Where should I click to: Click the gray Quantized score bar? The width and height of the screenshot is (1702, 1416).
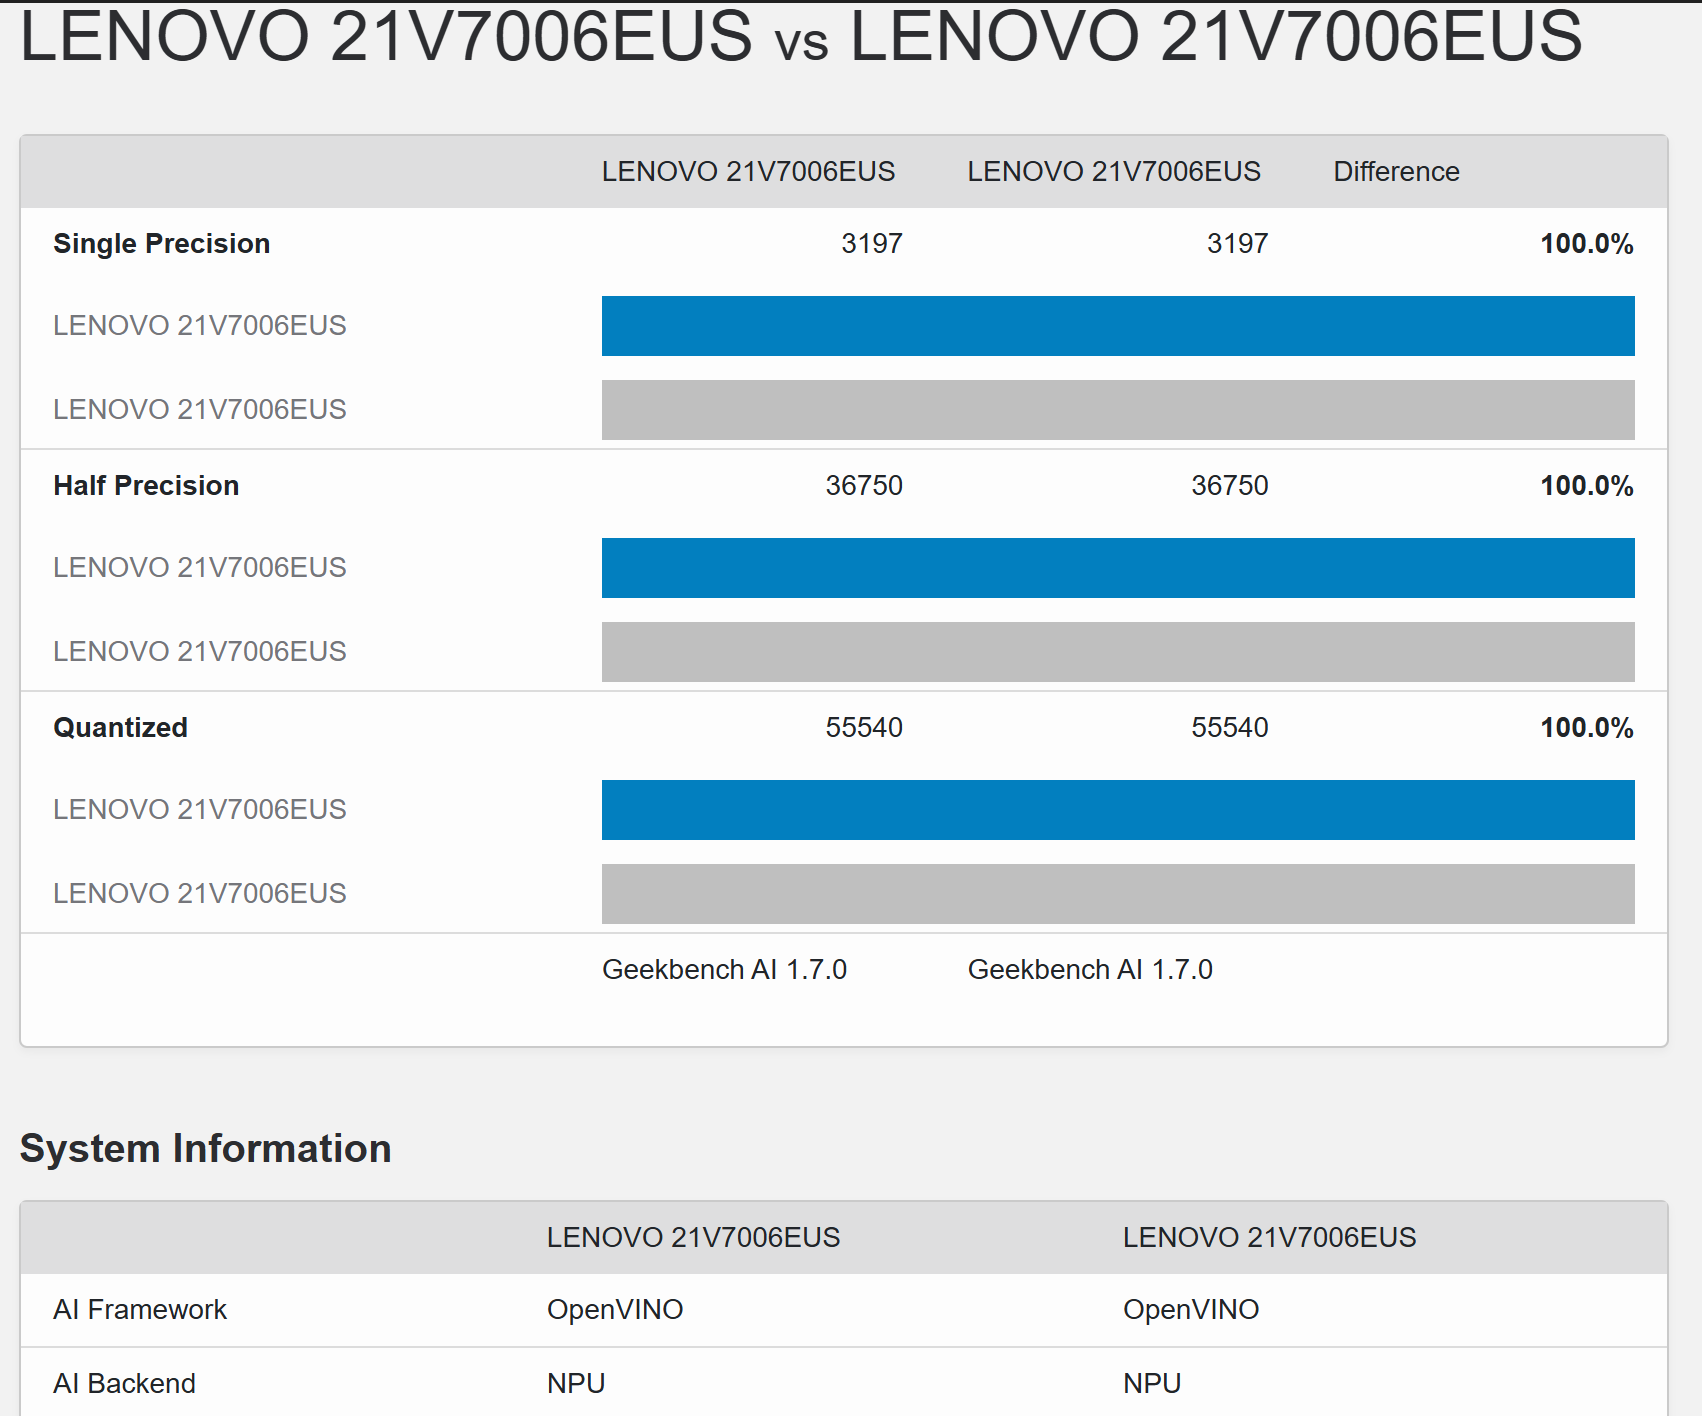pyautogui.click(x=1118, y=894)
